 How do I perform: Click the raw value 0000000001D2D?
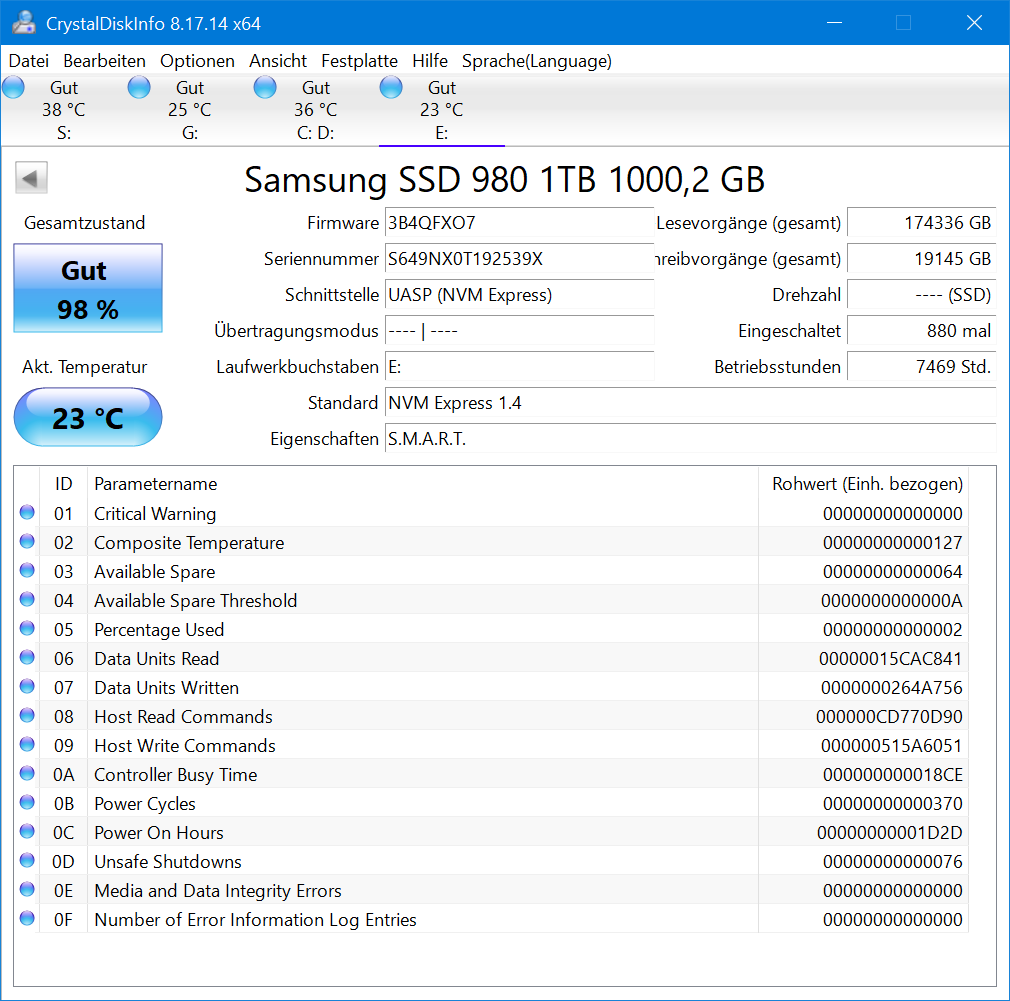pyautogui.click(x=890, y=832)
